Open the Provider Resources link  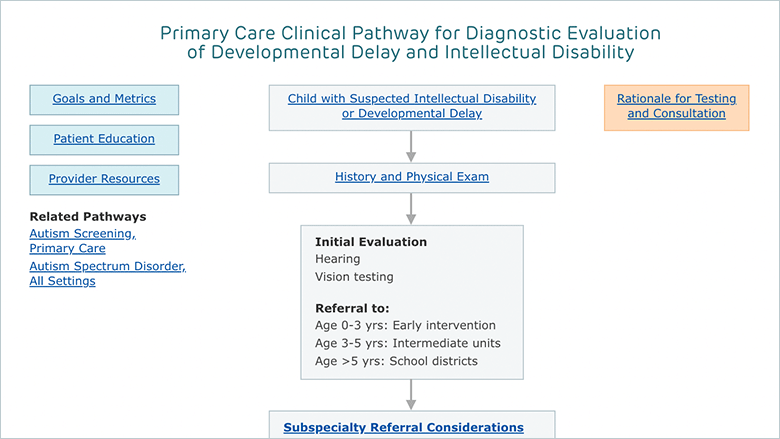pyautogui.click(x=104, y=179)
